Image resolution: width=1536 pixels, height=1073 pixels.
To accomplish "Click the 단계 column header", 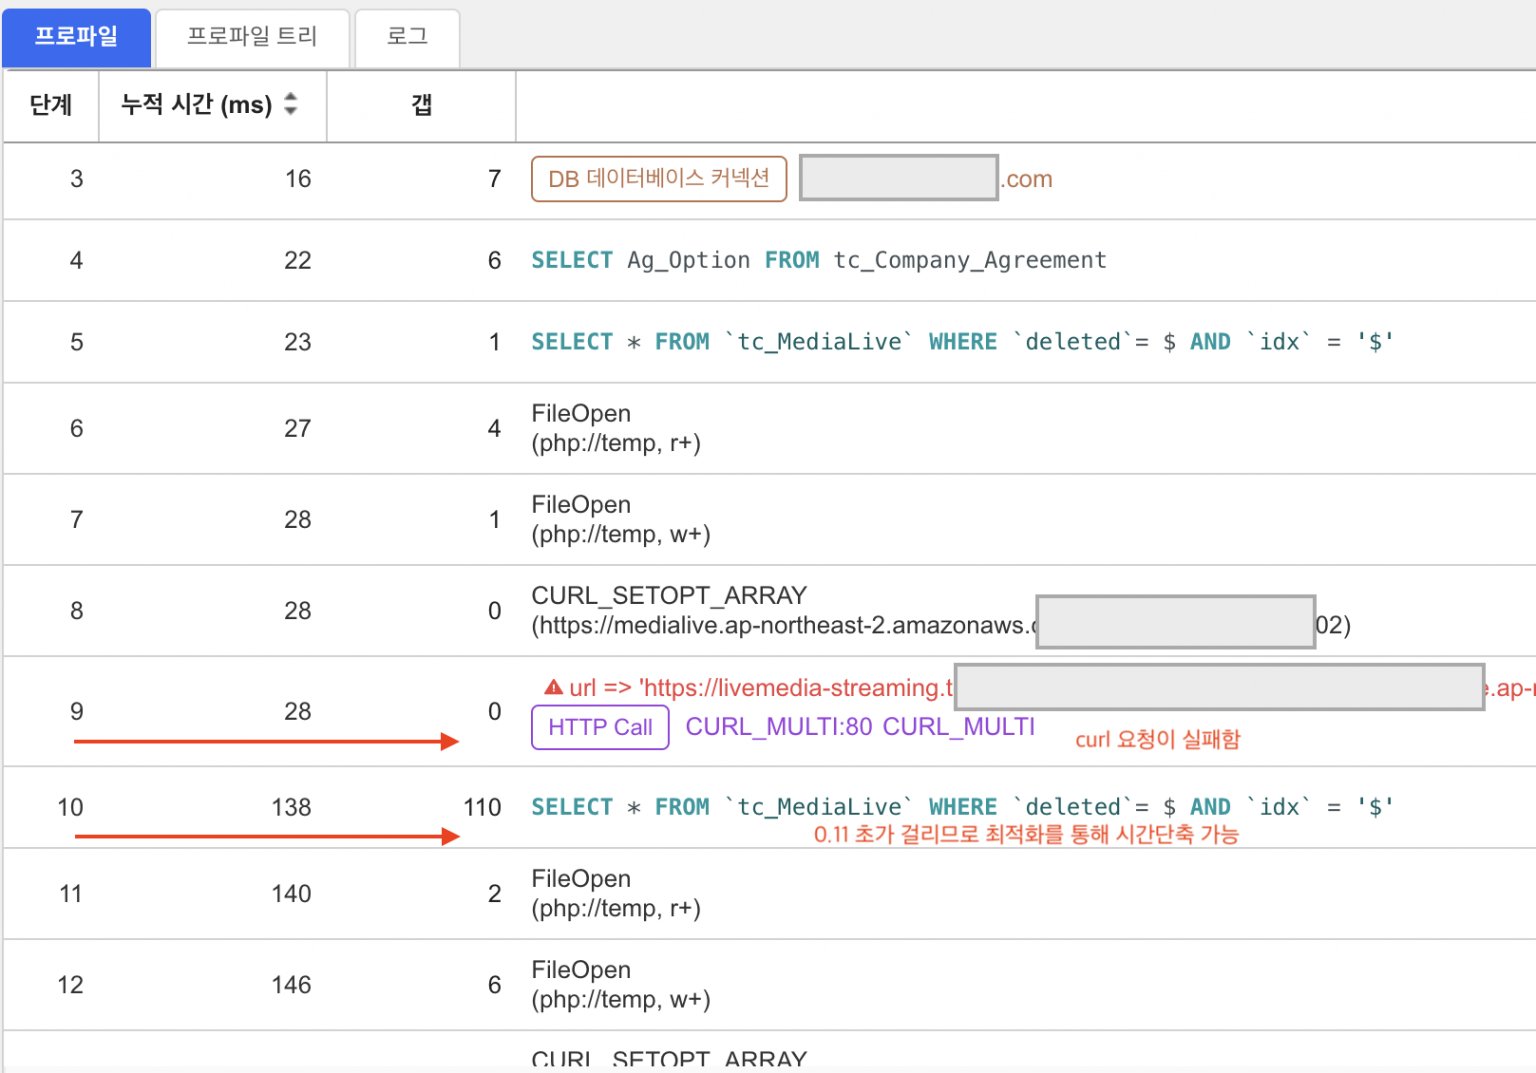I will point(51,105).
